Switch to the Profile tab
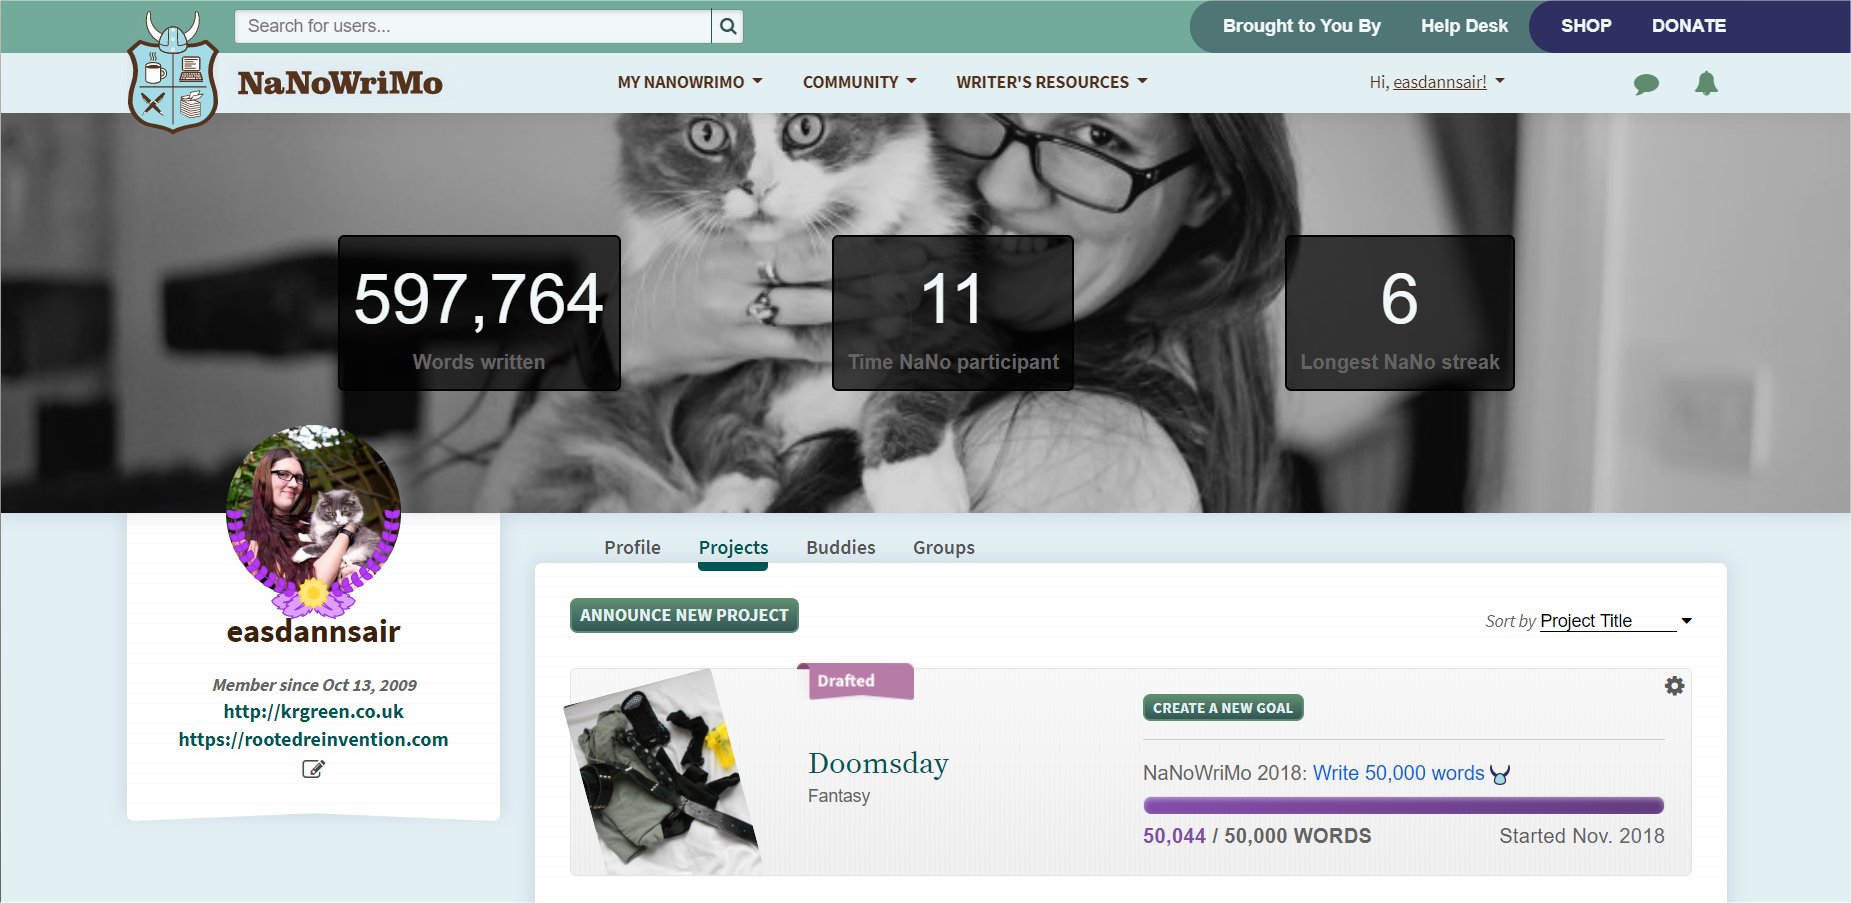1851x903 pixels. [x=632, y=547]
